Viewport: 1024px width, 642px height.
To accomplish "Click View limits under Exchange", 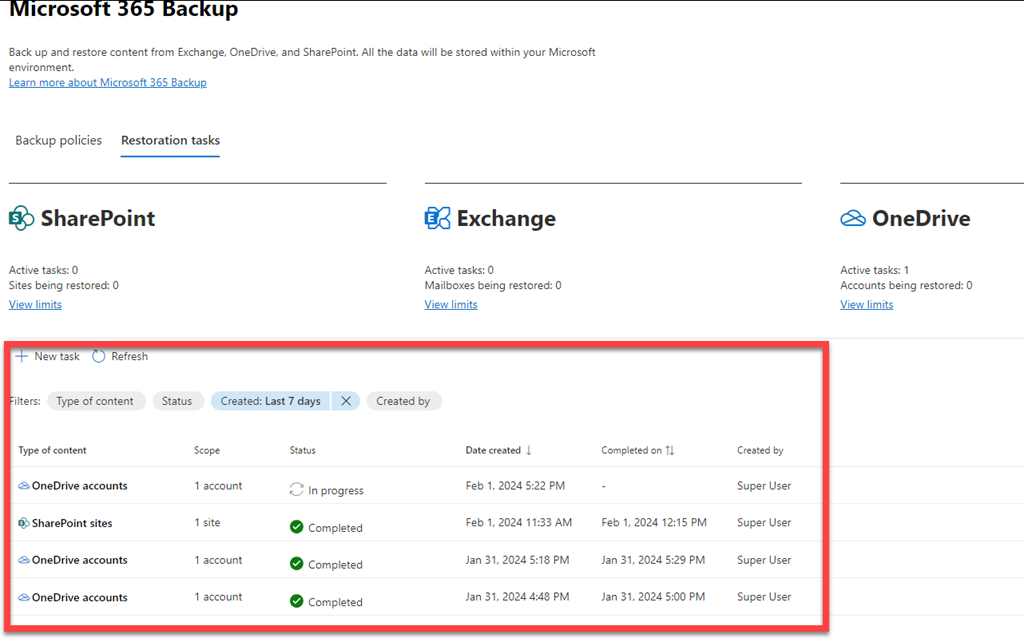I will [x=451, y=305].
